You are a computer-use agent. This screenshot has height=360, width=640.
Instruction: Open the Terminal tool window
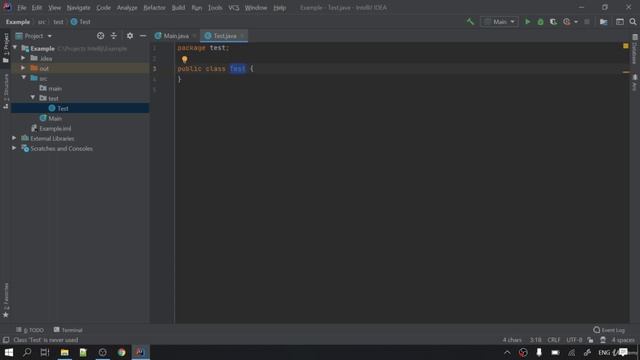[68, 330]
